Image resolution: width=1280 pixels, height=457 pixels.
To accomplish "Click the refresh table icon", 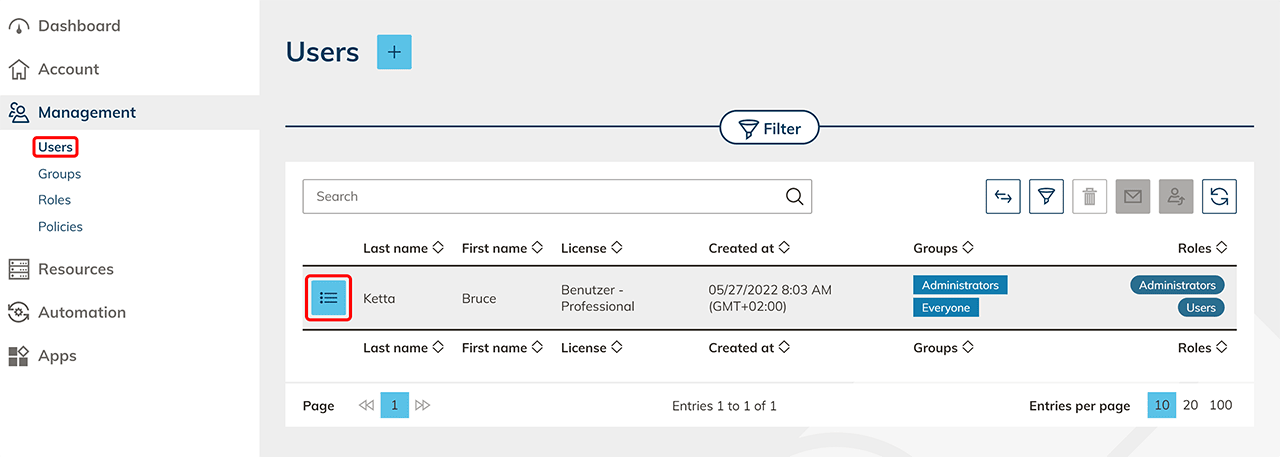I will tap(1219, 197).
